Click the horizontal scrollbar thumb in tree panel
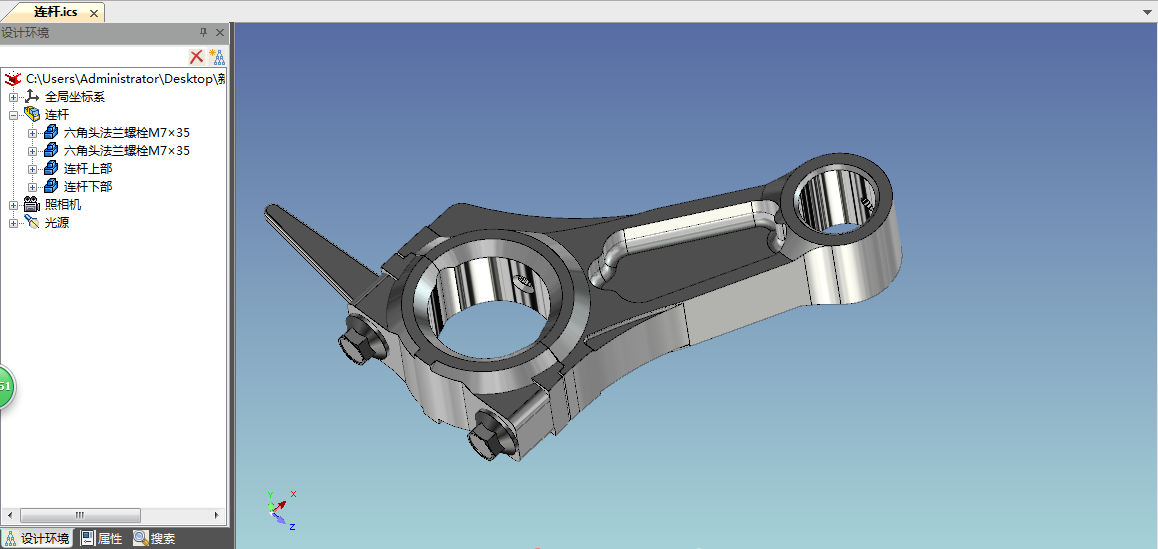Viewport: 1158px width, 549px height. 80,515
